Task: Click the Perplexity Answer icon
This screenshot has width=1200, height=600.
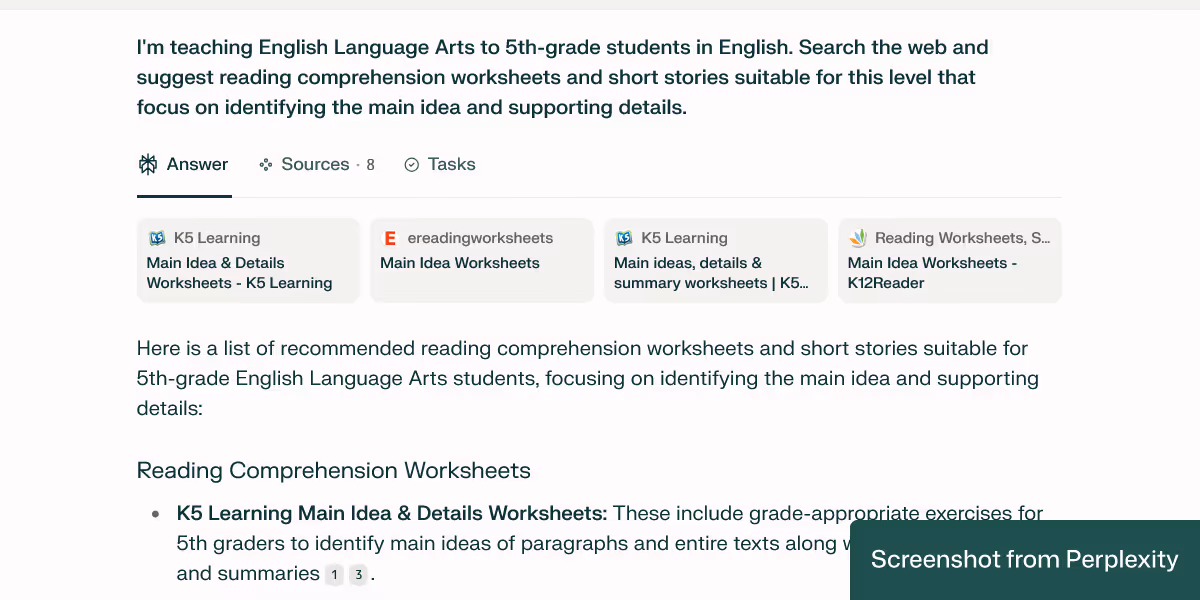Action: pyautogui.click(x=148, y=165)
